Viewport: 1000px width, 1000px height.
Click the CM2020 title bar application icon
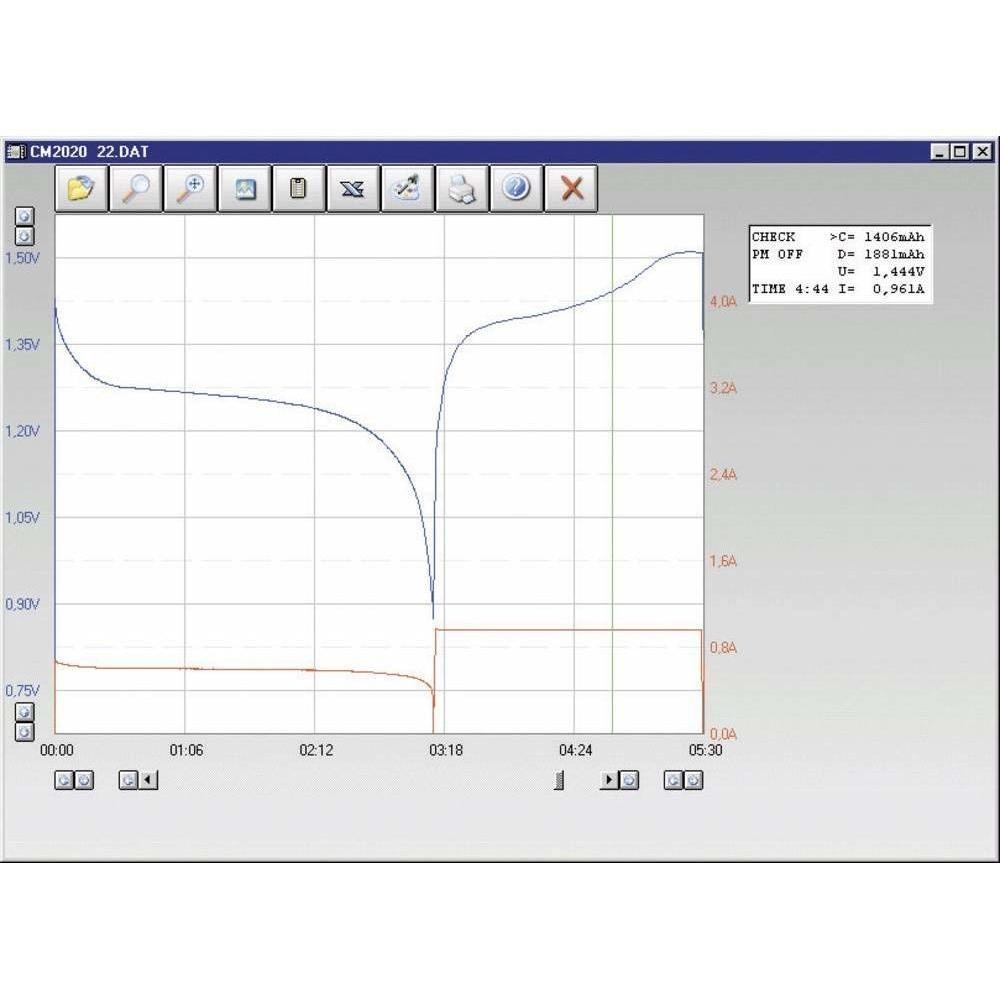15,152
